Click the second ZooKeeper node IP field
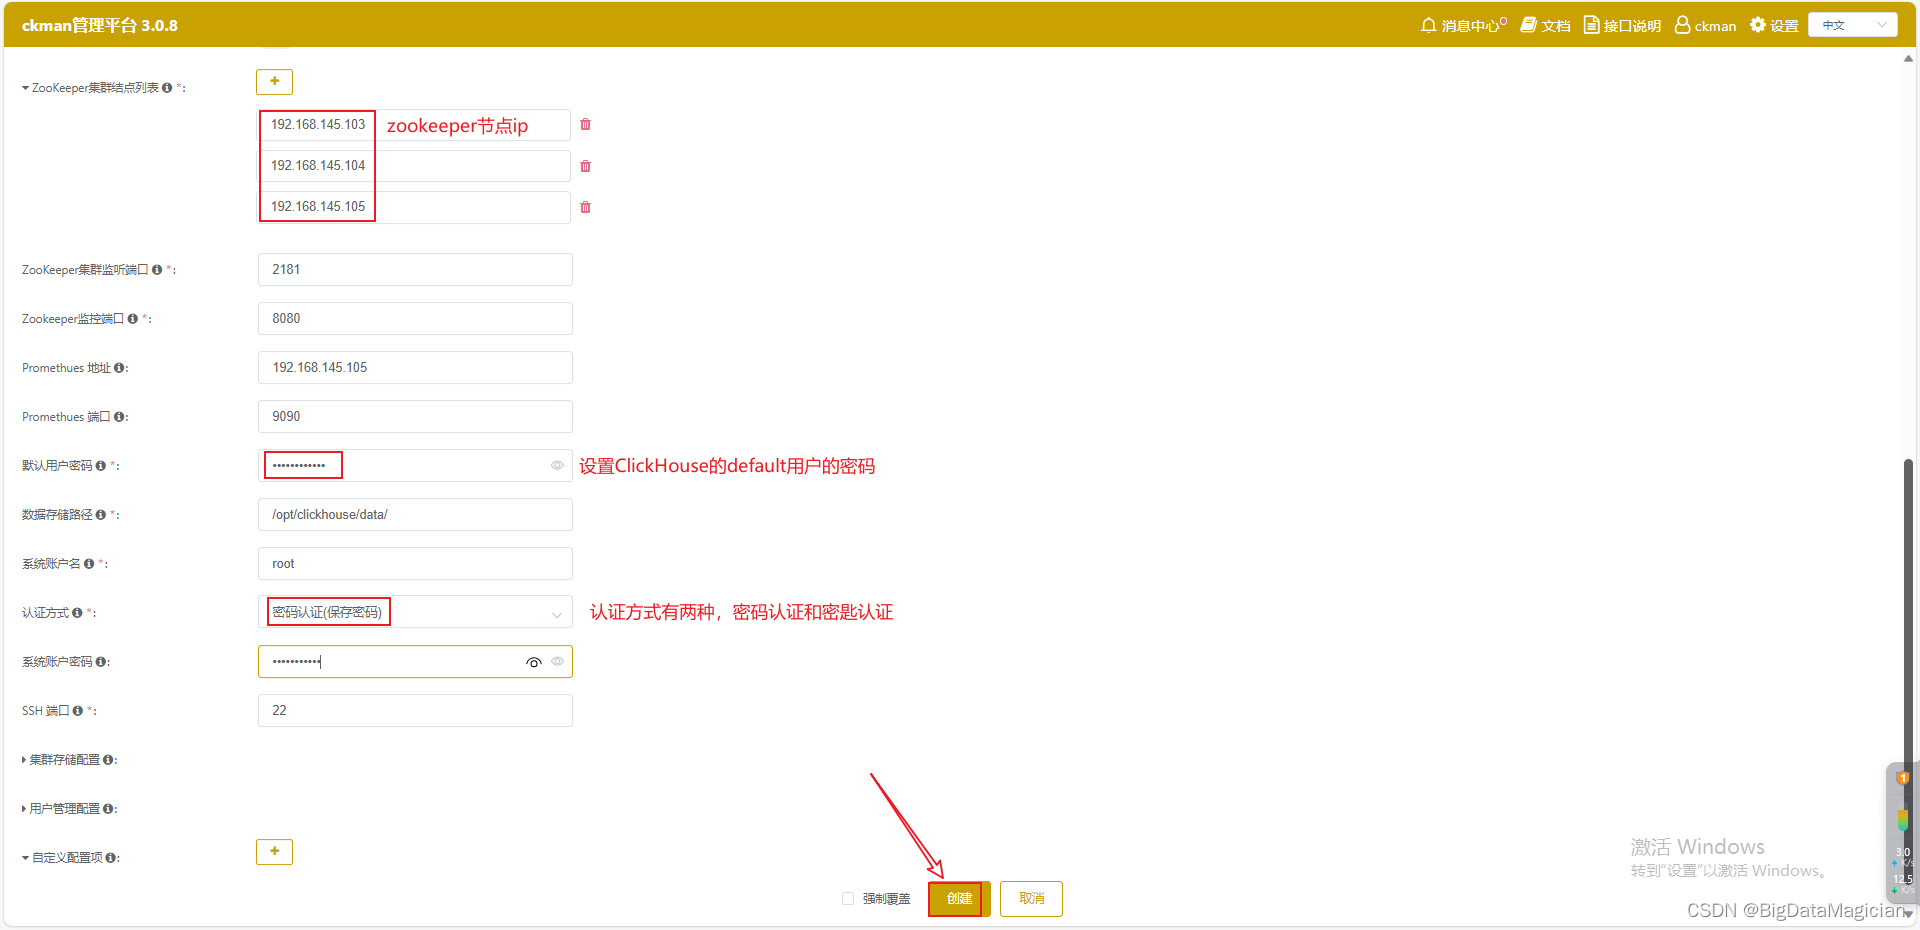Screen dimensions: 1920x930 [x=414, y=166]
